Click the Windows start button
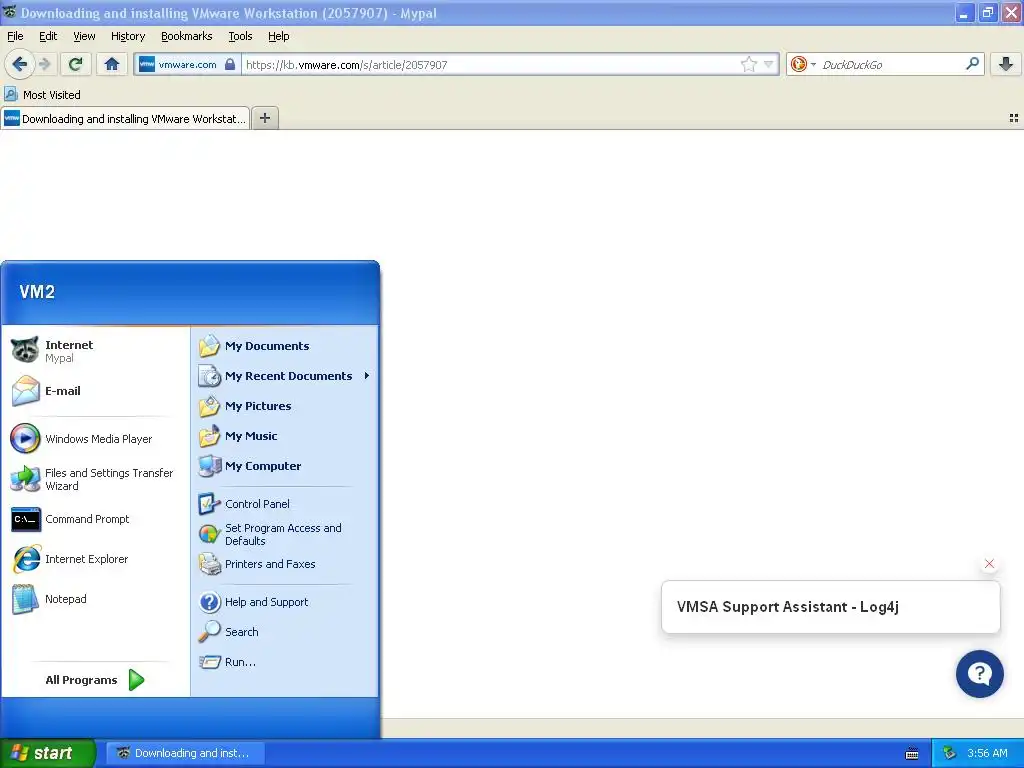 coord(47,753)
